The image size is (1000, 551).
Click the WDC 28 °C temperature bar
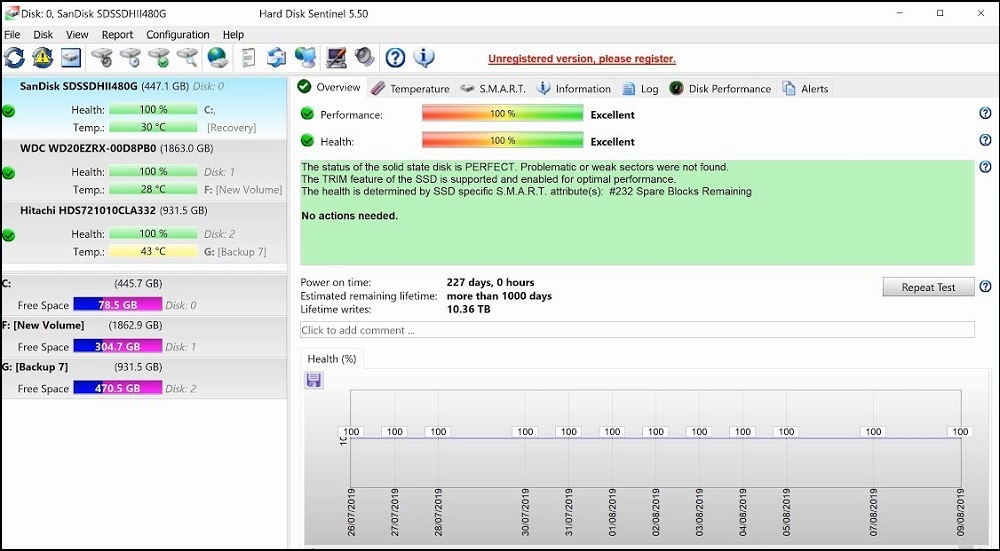pos(153,189)
